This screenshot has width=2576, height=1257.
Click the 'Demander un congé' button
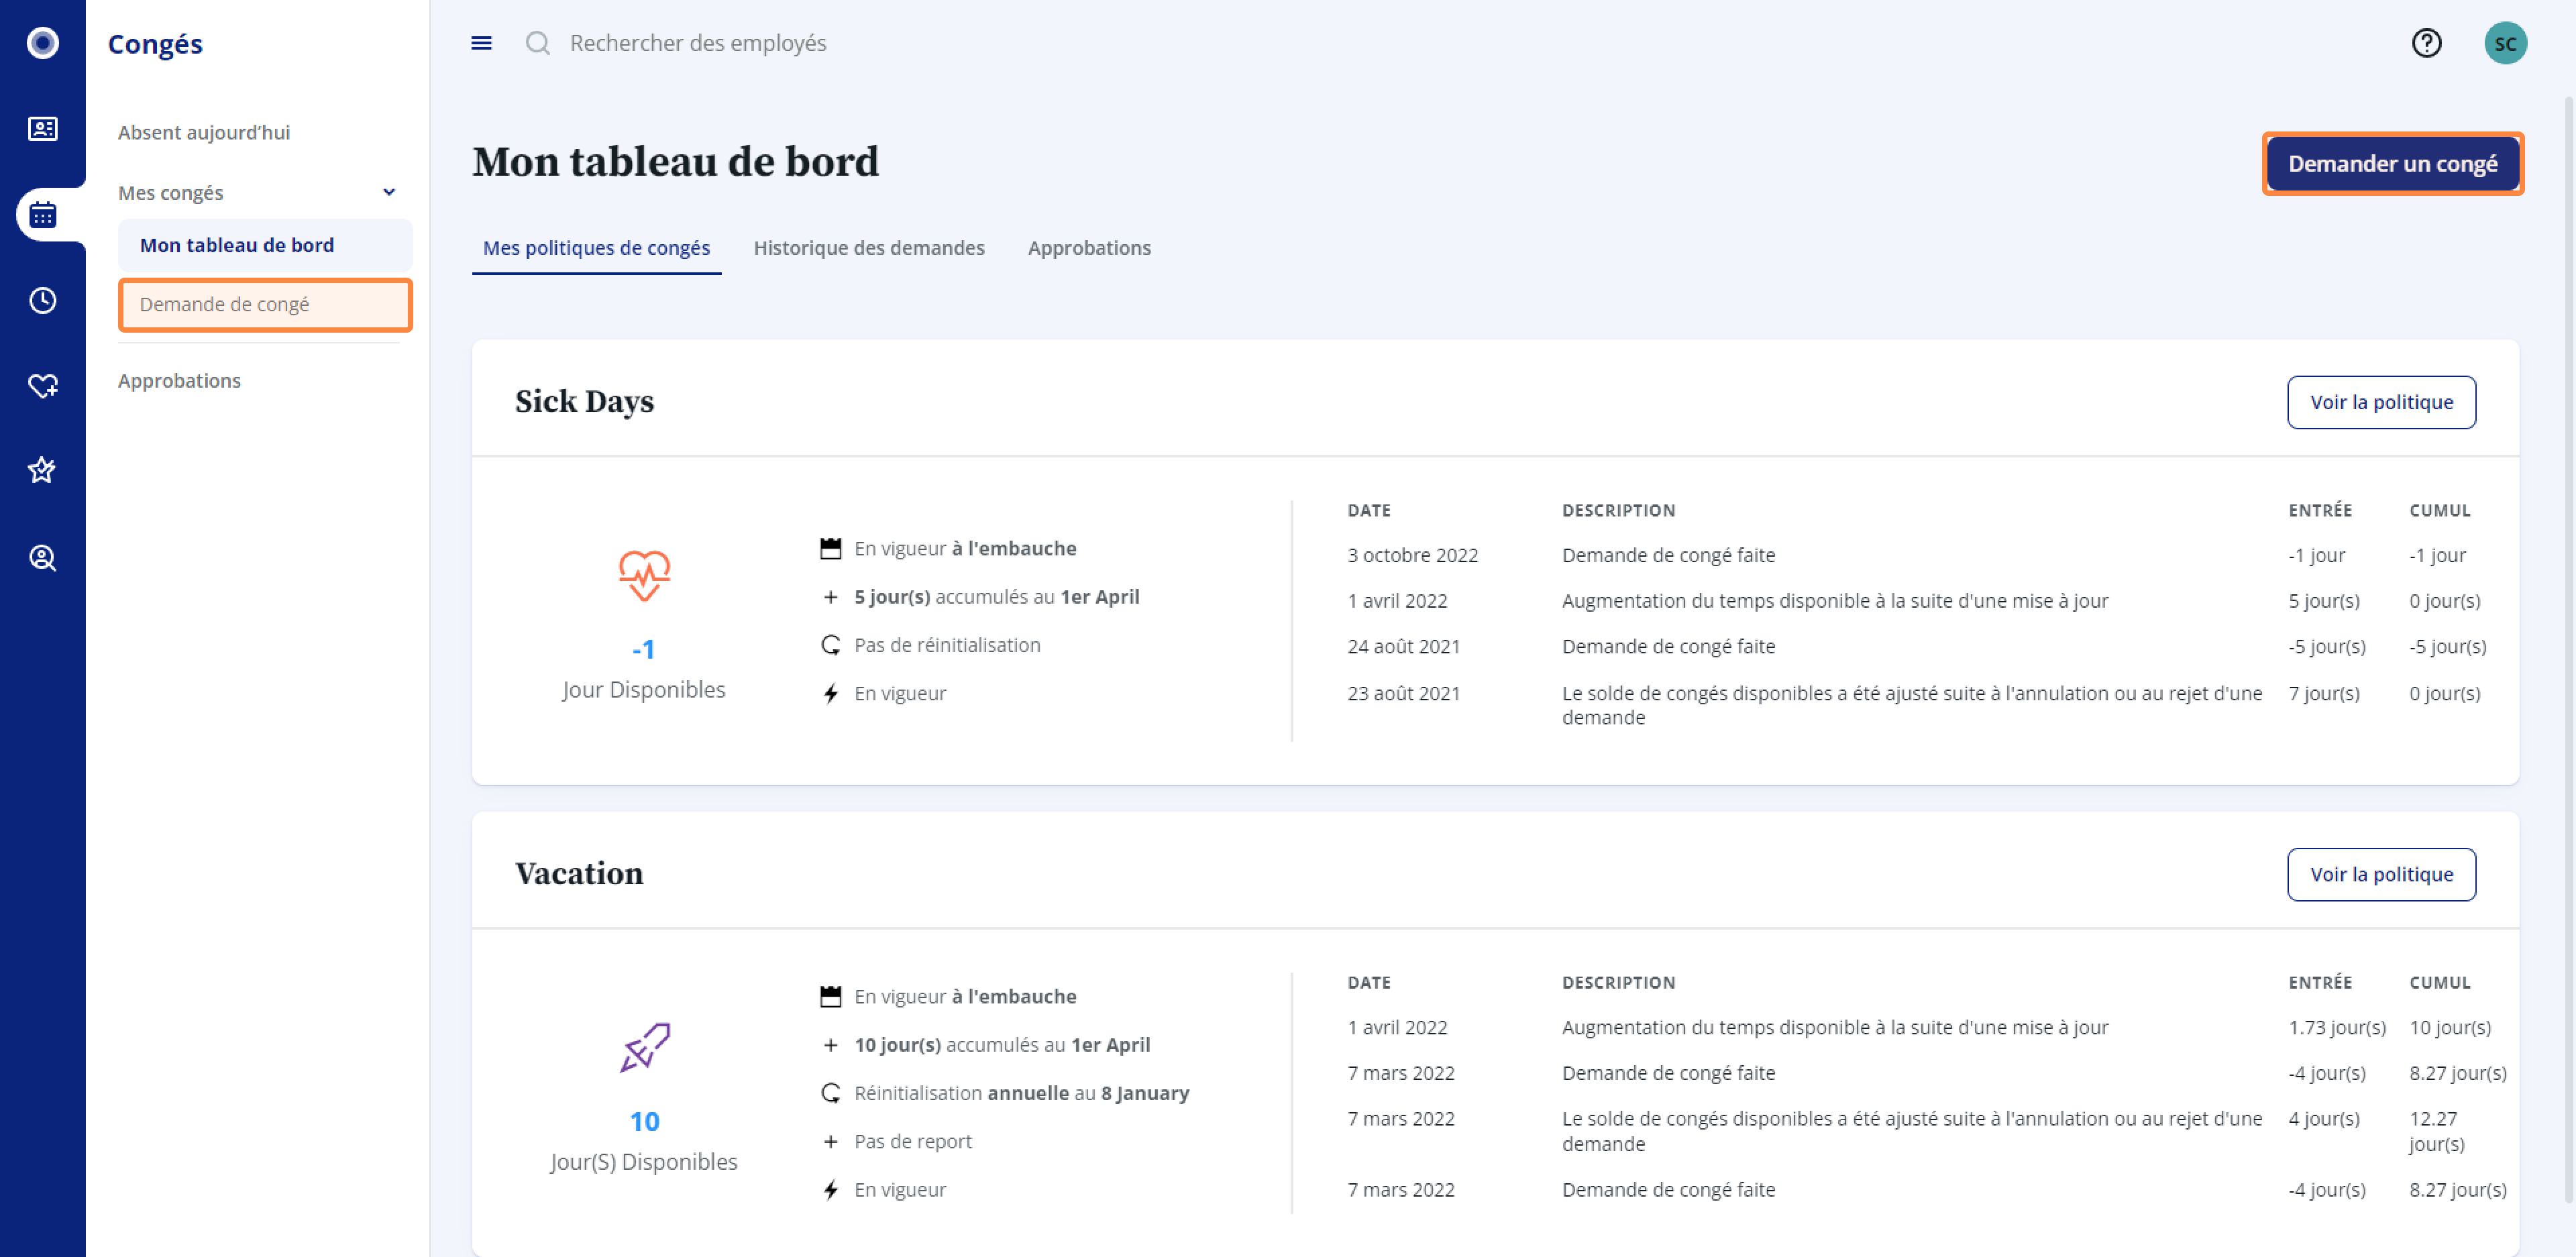[2393, 163]
